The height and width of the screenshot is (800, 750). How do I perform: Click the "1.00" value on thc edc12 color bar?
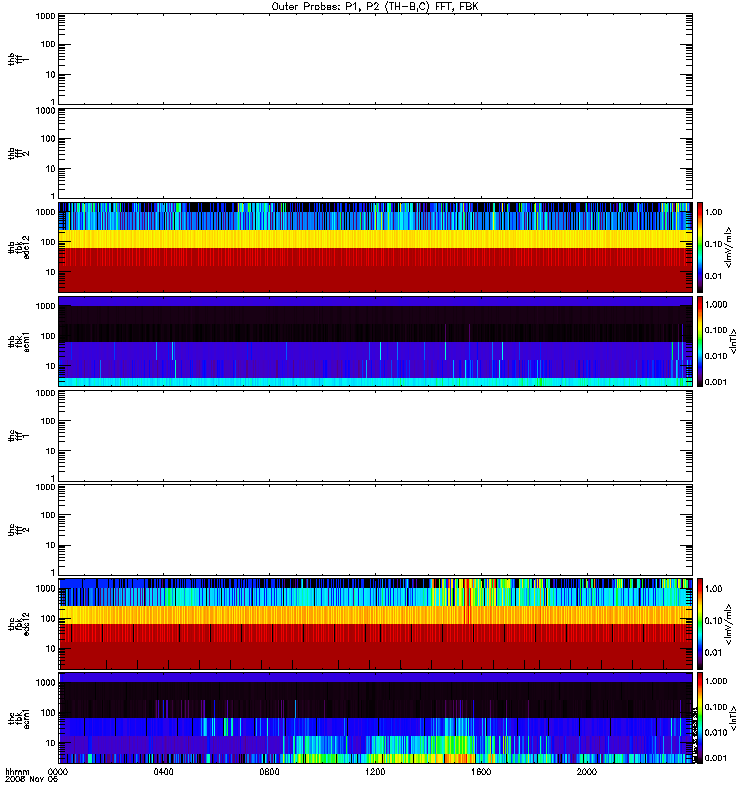coord(713,589)
